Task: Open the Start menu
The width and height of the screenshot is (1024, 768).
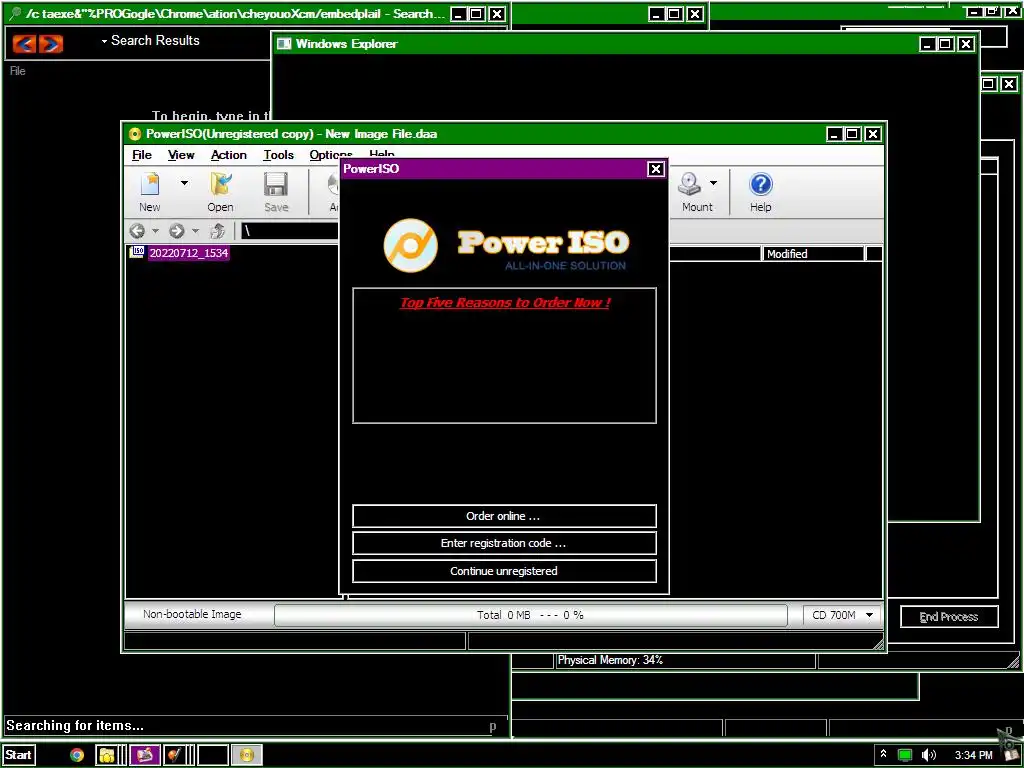Action: 19,755
